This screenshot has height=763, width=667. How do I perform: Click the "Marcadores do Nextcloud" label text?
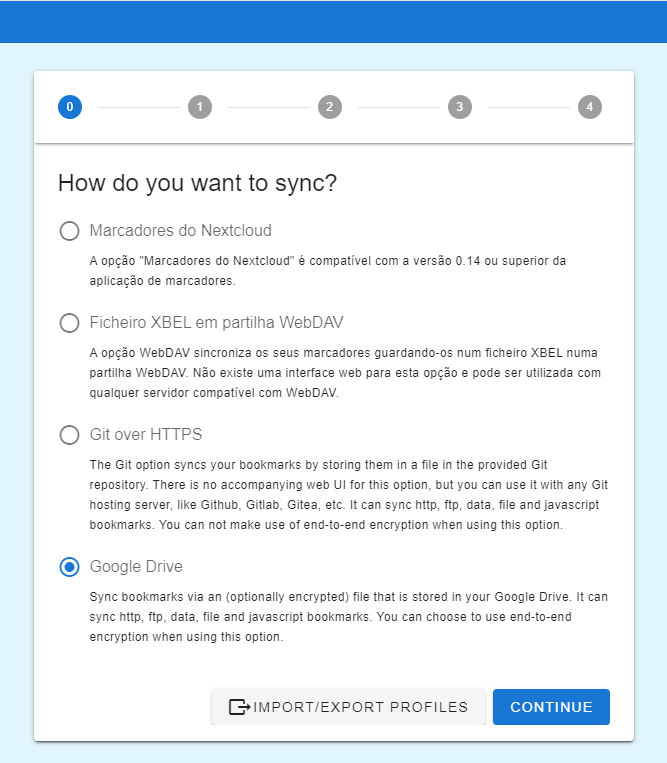click(x=180, y=231)
